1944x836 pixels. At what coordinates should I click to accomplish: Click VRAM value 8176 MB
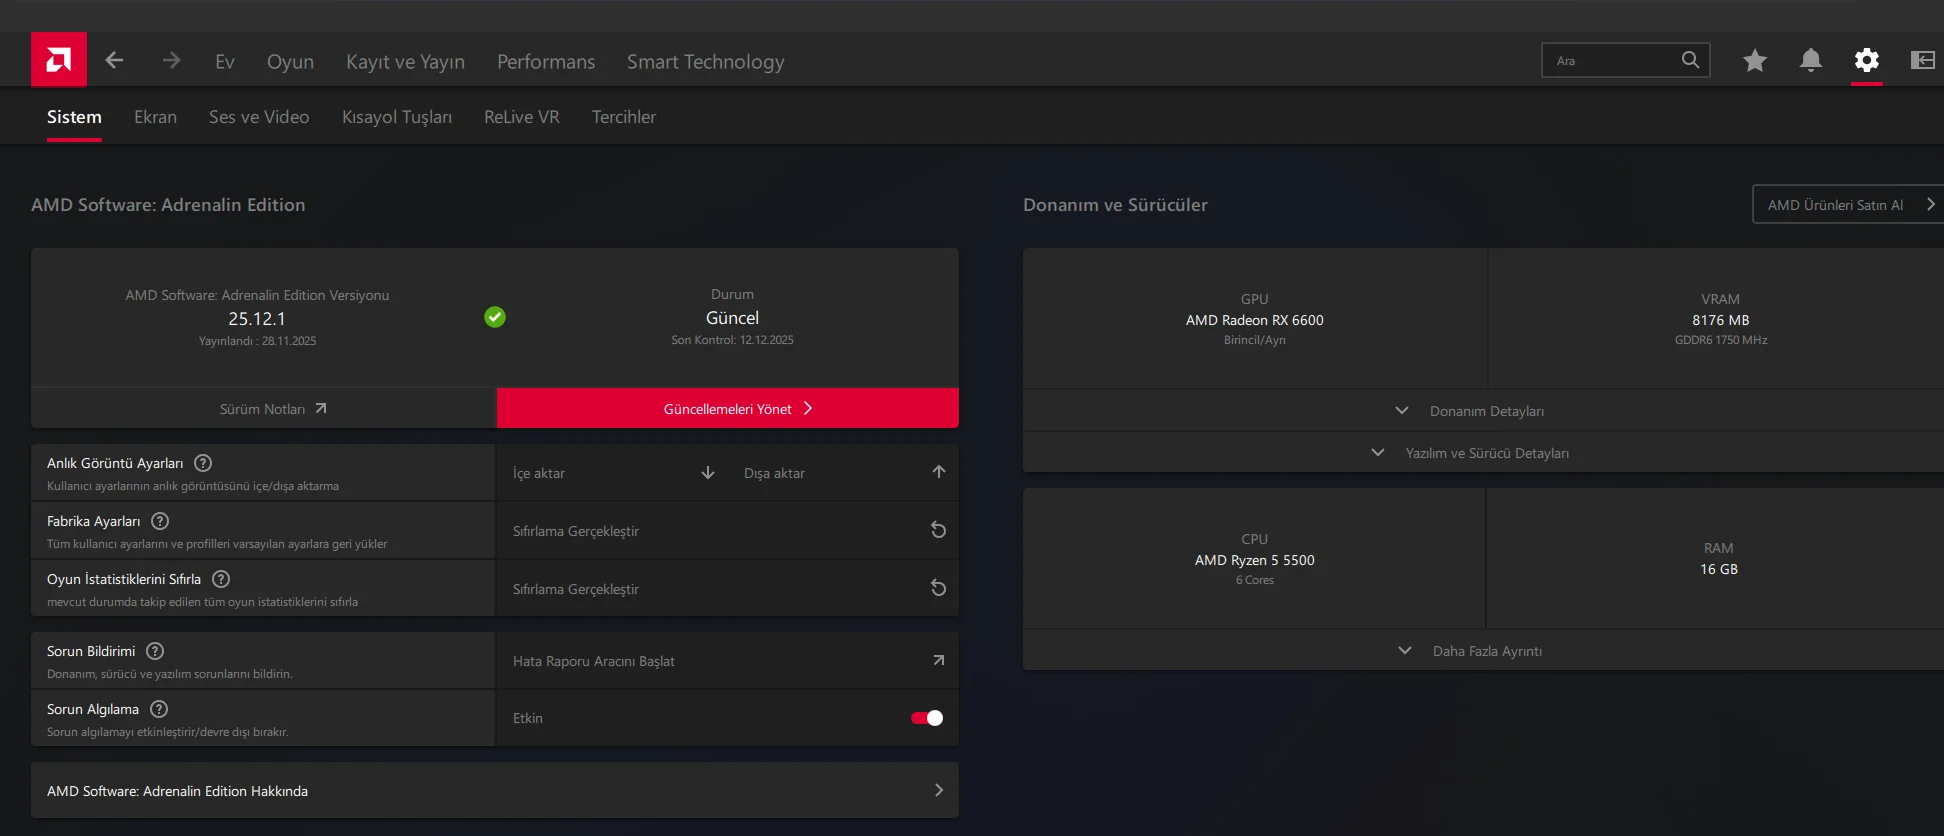[x=1721, y=320]
